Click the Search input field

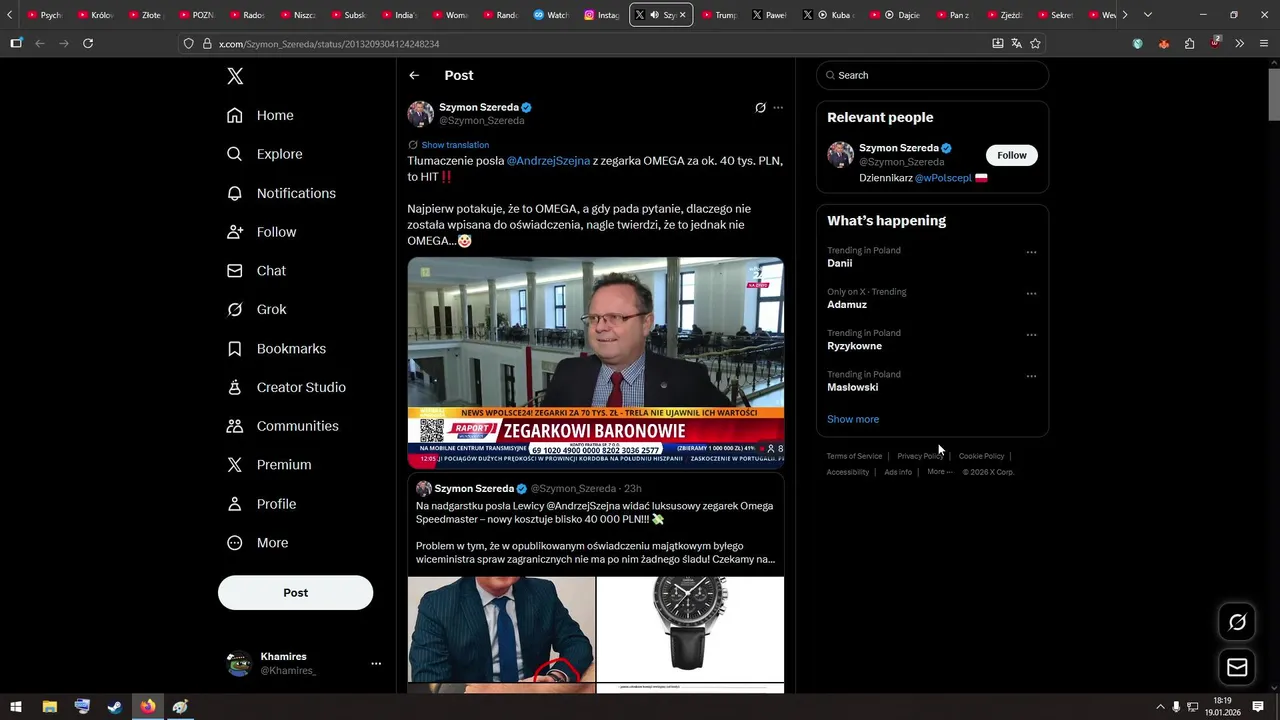932,75
